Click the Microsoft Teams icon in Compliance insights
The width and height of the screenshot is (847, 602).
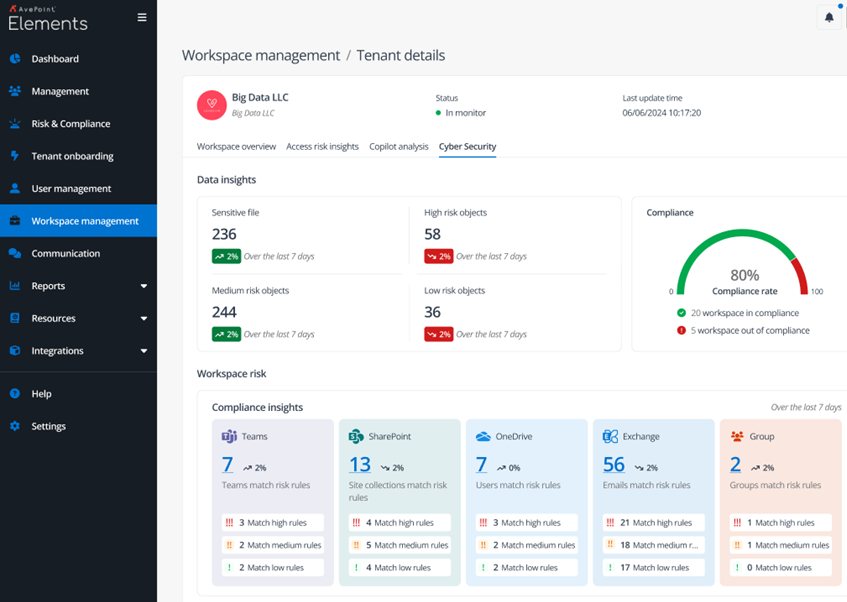(229, 436)
